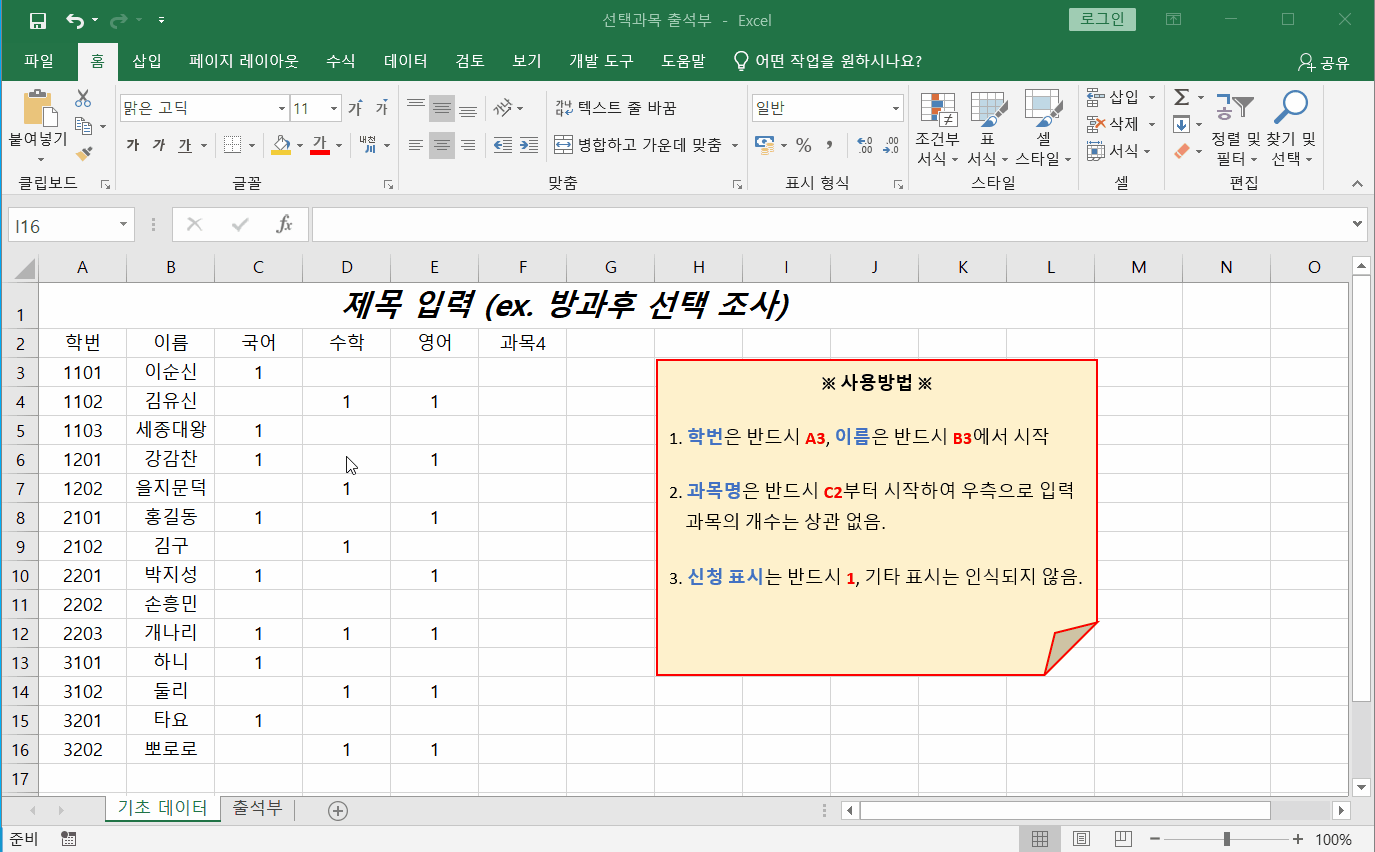The width and height of the screenshot is (1375, 852).
Task: Toggle Align Left horizontal alignment
Action: [x=416, y=145]
